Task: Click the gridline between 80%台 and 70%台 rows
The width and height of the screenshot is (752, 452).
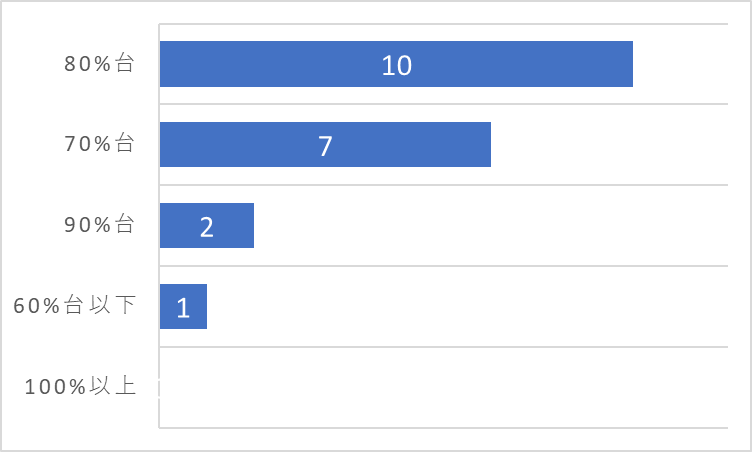Action: click(x=444, y=104)
